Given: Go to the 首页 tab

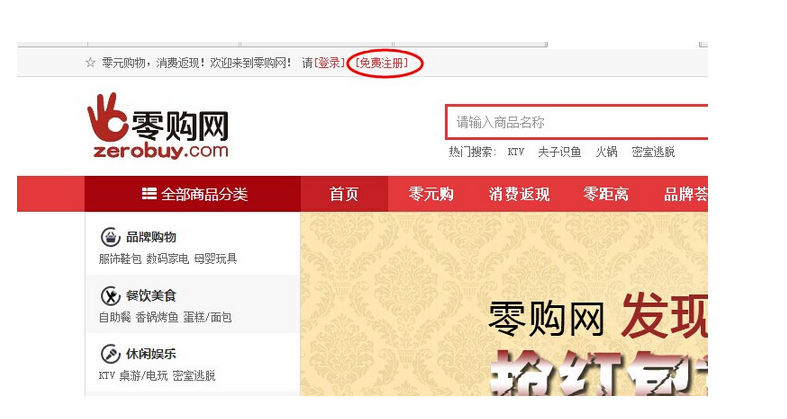Looking at the screenshot, I should click(344, 194).
